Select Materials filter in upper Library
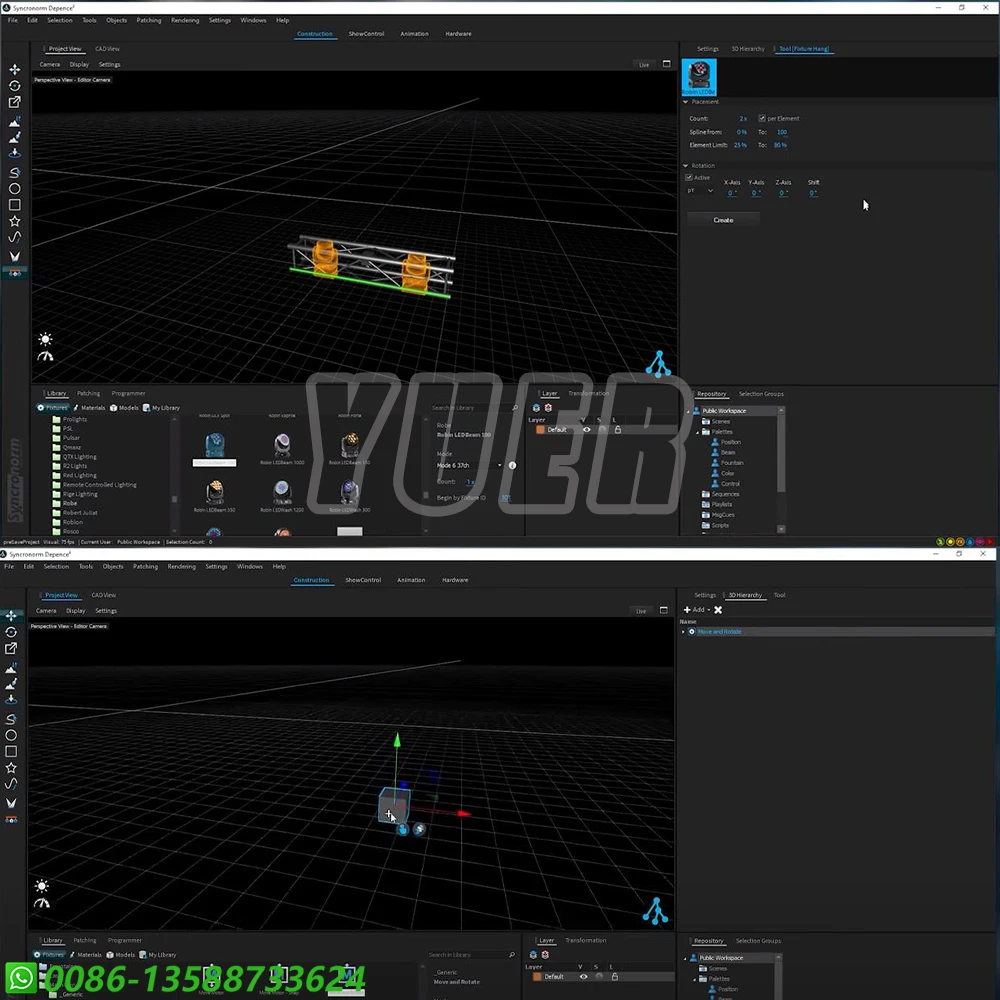 click(89, 408)
